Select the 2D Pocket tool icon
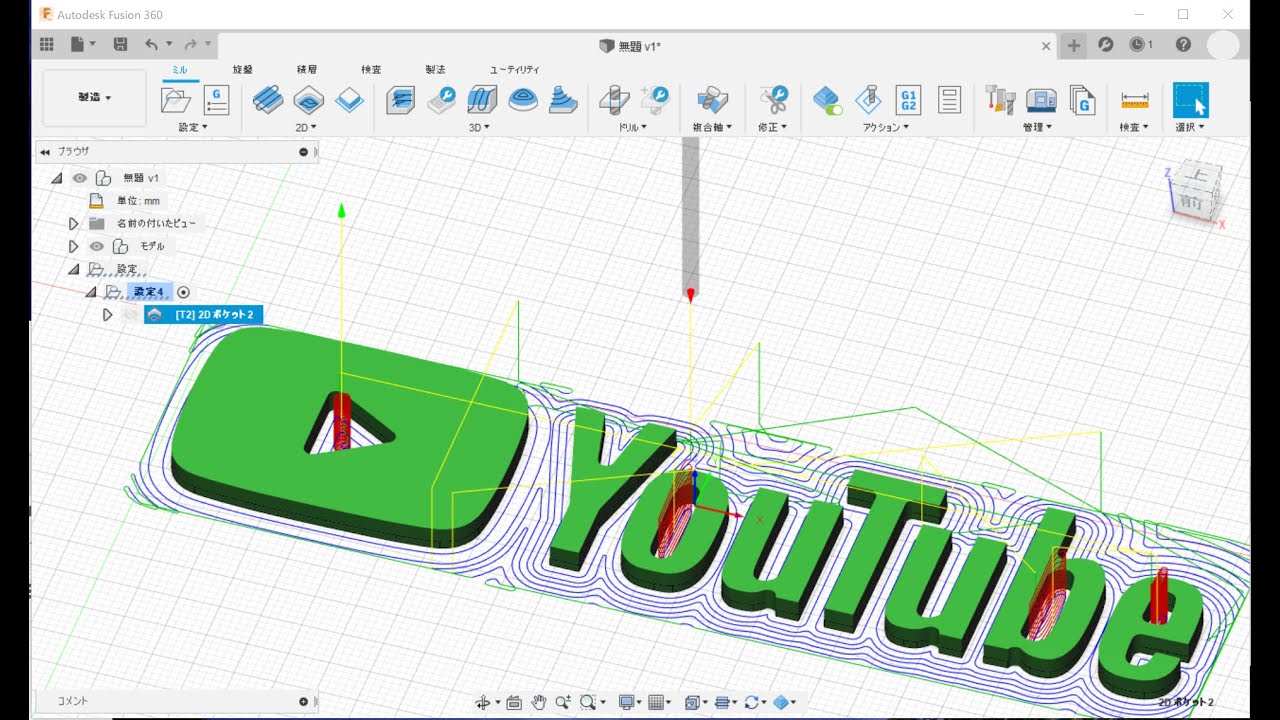 point(308,100)
